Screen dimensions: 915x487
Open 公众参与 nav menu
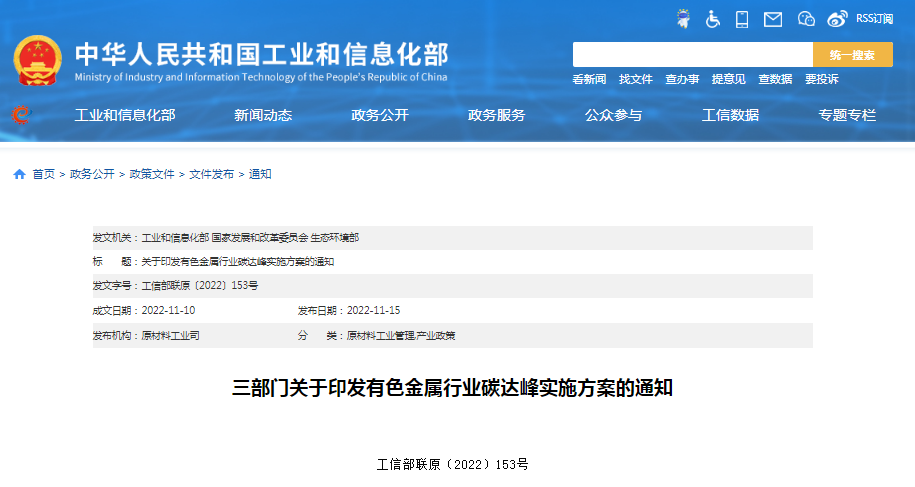[613, 115]
